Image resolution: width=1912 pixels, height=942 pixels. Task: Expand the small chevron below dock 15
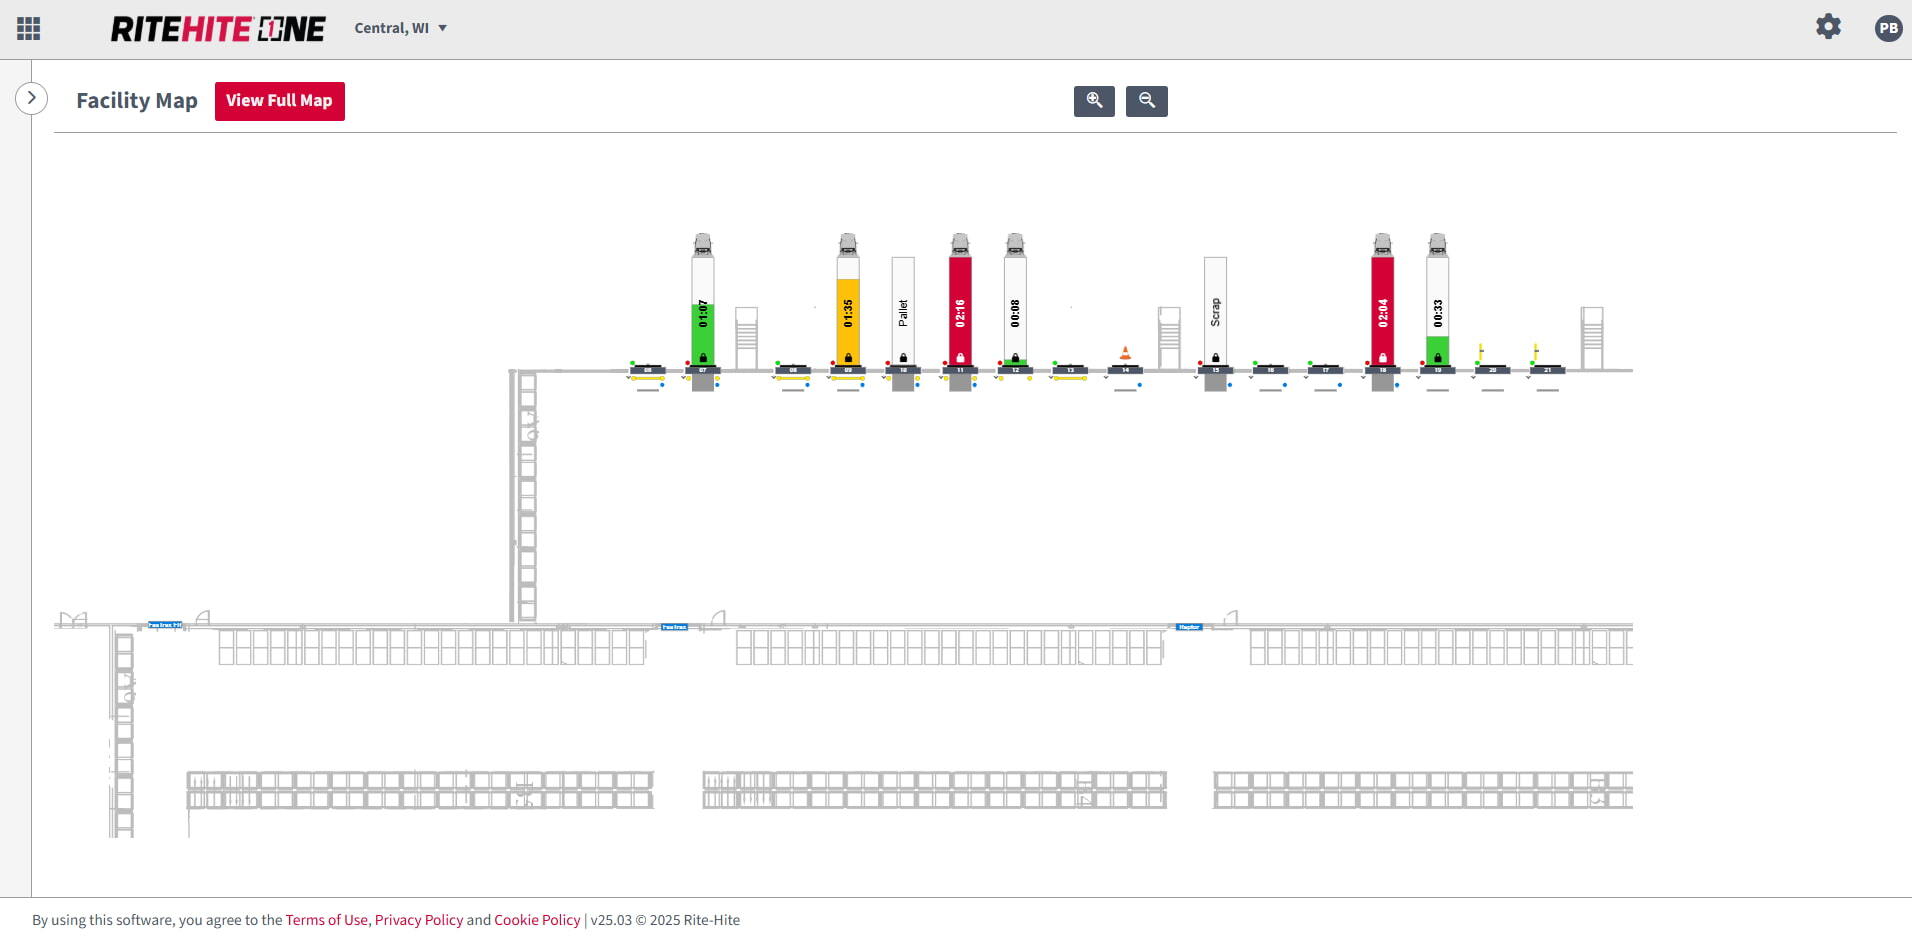1197,378
